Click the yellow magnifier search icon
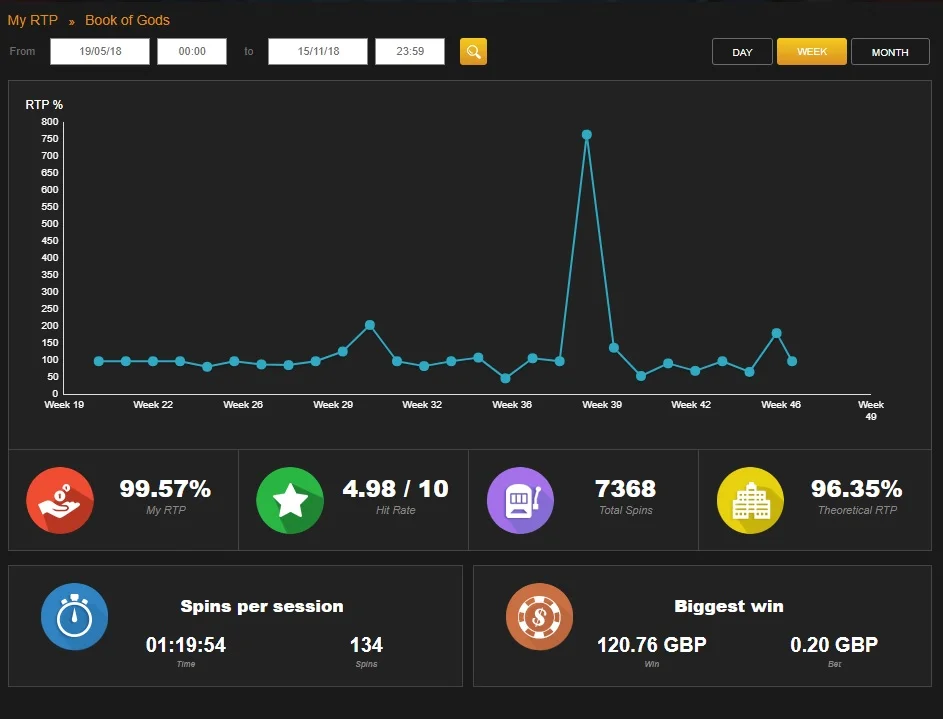The height and width of the screenshot is (719, 943). tap(473, 52)
